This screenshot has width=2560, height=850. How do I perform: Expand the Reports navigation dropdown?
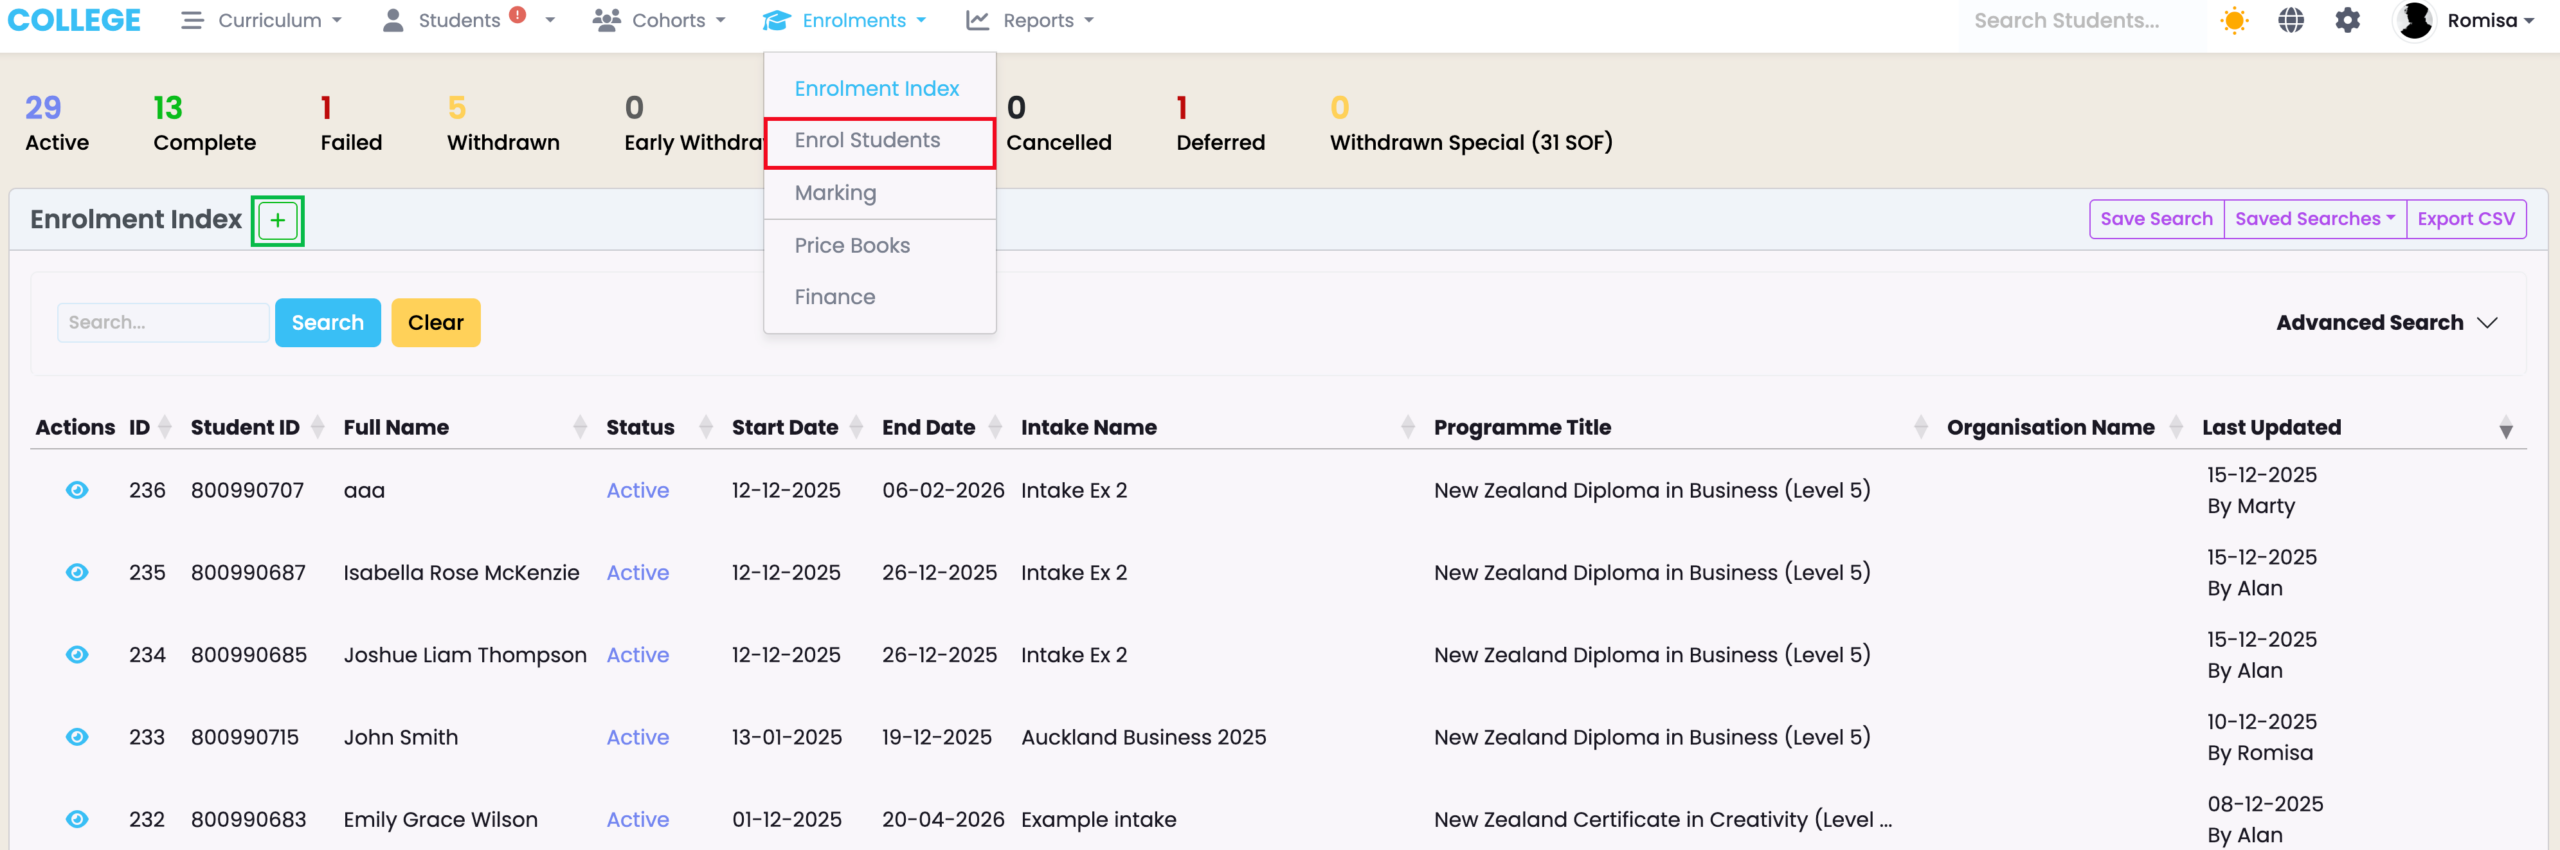[x=1031, y=21]
